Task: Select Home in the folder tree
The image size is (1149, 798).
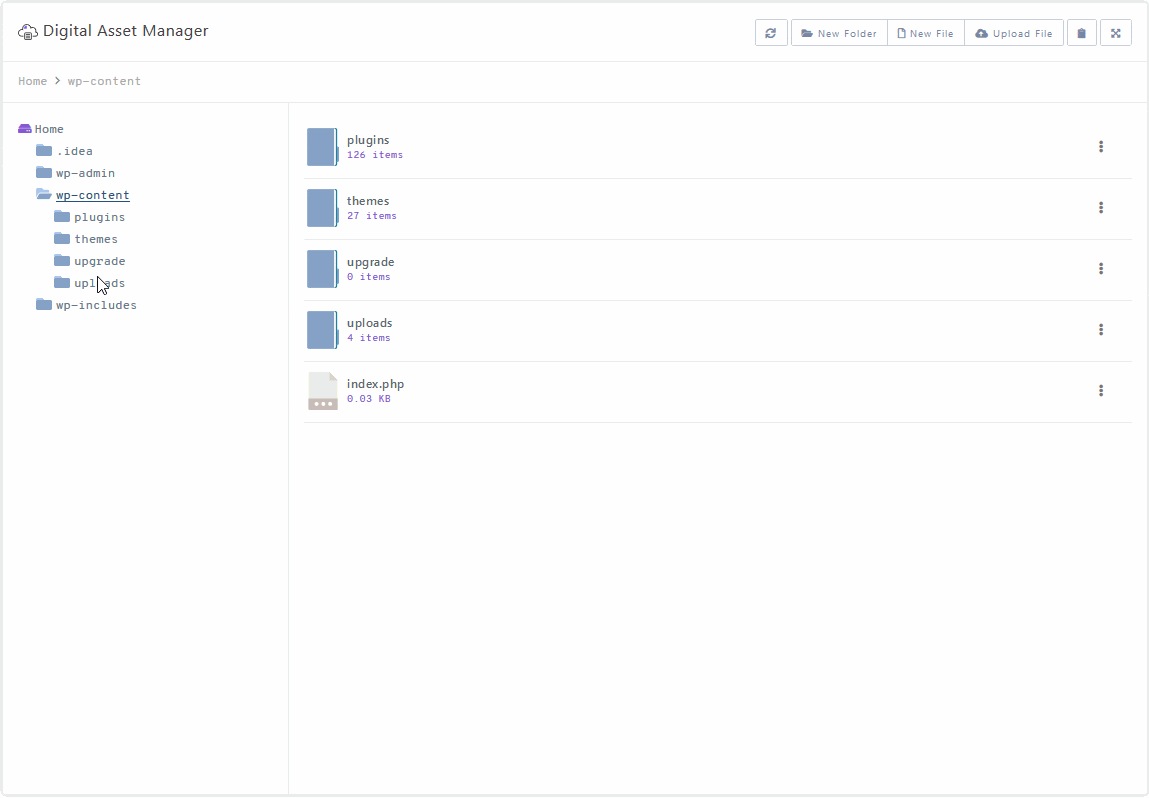Action: 49,129
